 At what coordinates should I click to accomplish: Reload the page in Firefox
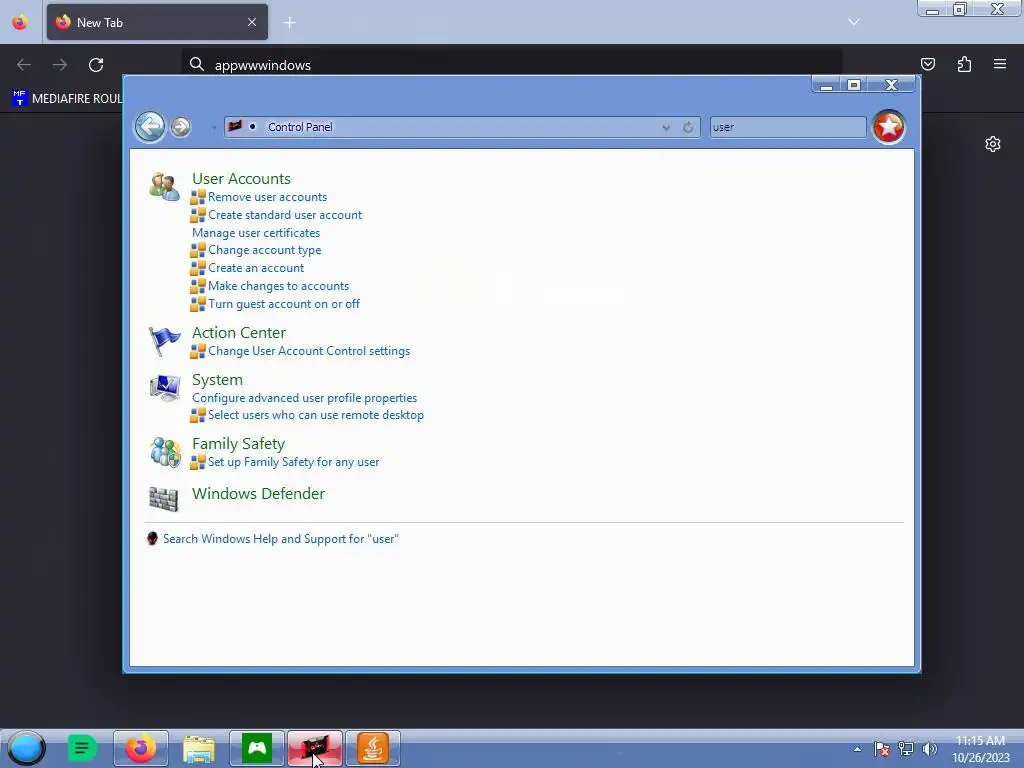96,65
